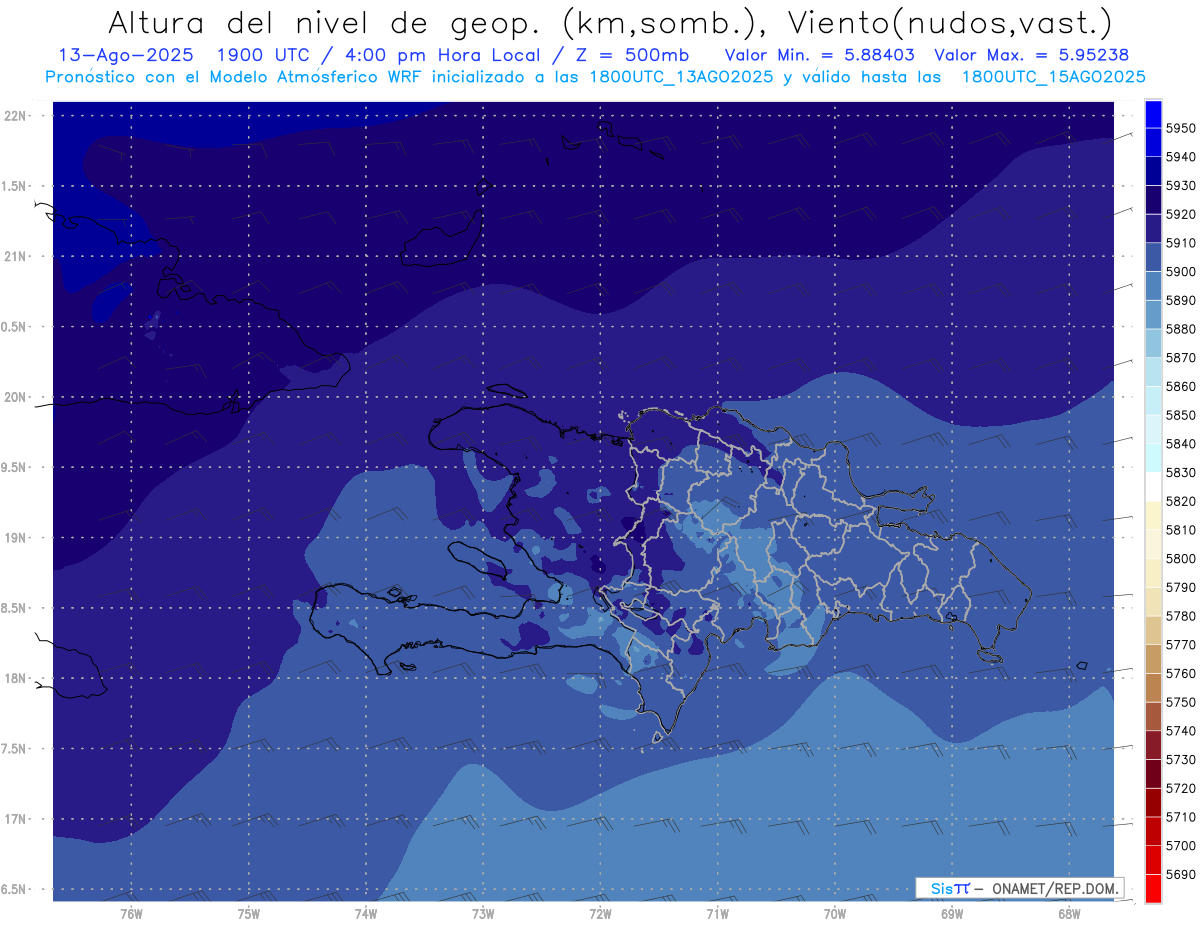Click the bottom red legend swatch below 5690
Image resolution: width=1200 pixels, height=927 pixels.
click(x=1153, y=887)
